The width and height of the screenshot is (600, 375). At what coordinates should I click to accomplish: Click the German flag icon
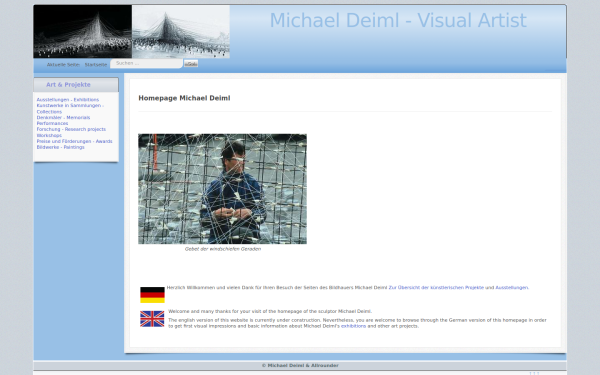(152, 295)
